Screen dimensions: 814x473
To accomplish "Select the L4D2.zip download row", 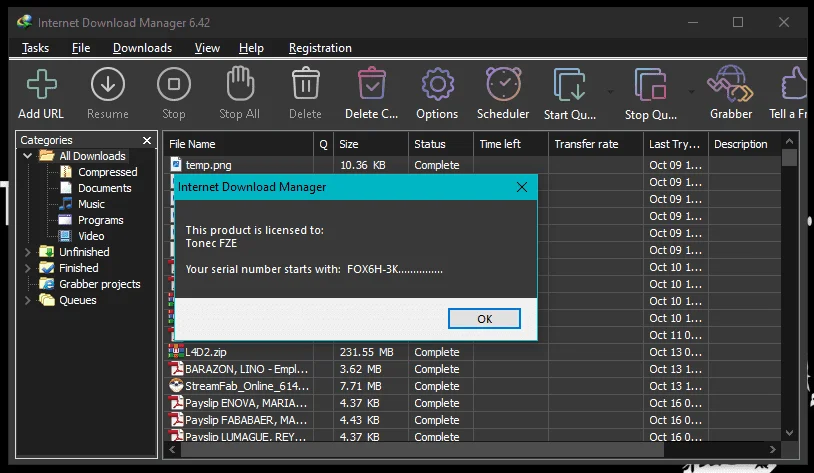I will (472, 352).
